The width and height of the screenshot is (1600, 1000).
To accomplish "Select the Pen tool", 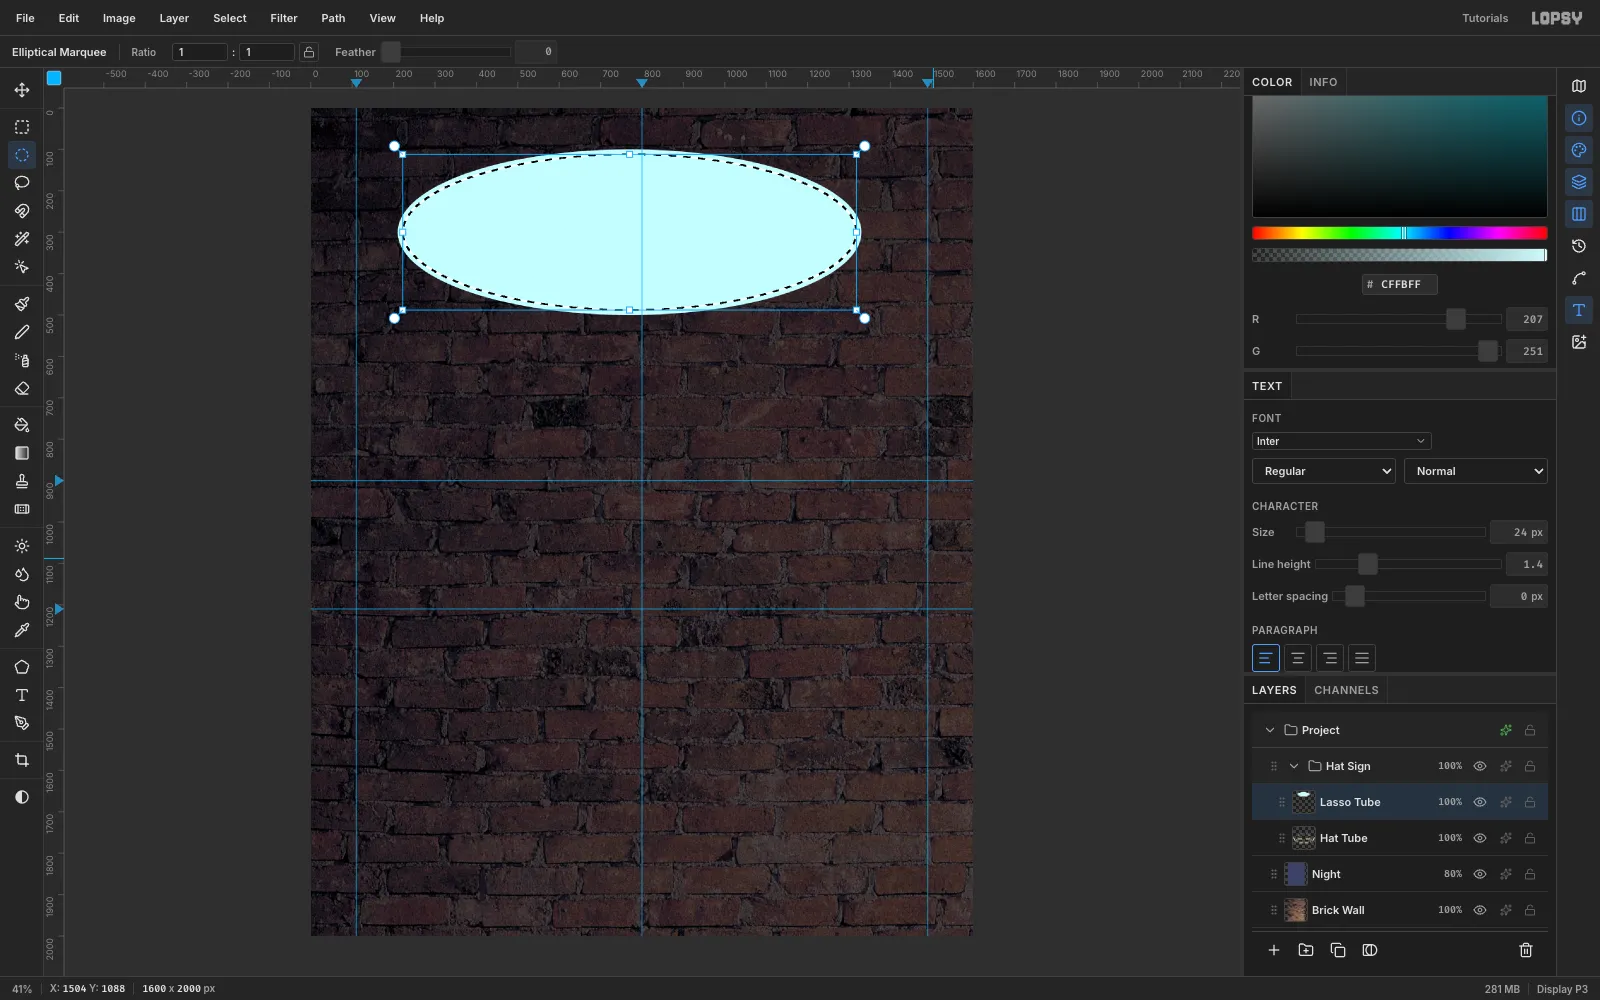I will pyautogui.click(x=22, y=723).
